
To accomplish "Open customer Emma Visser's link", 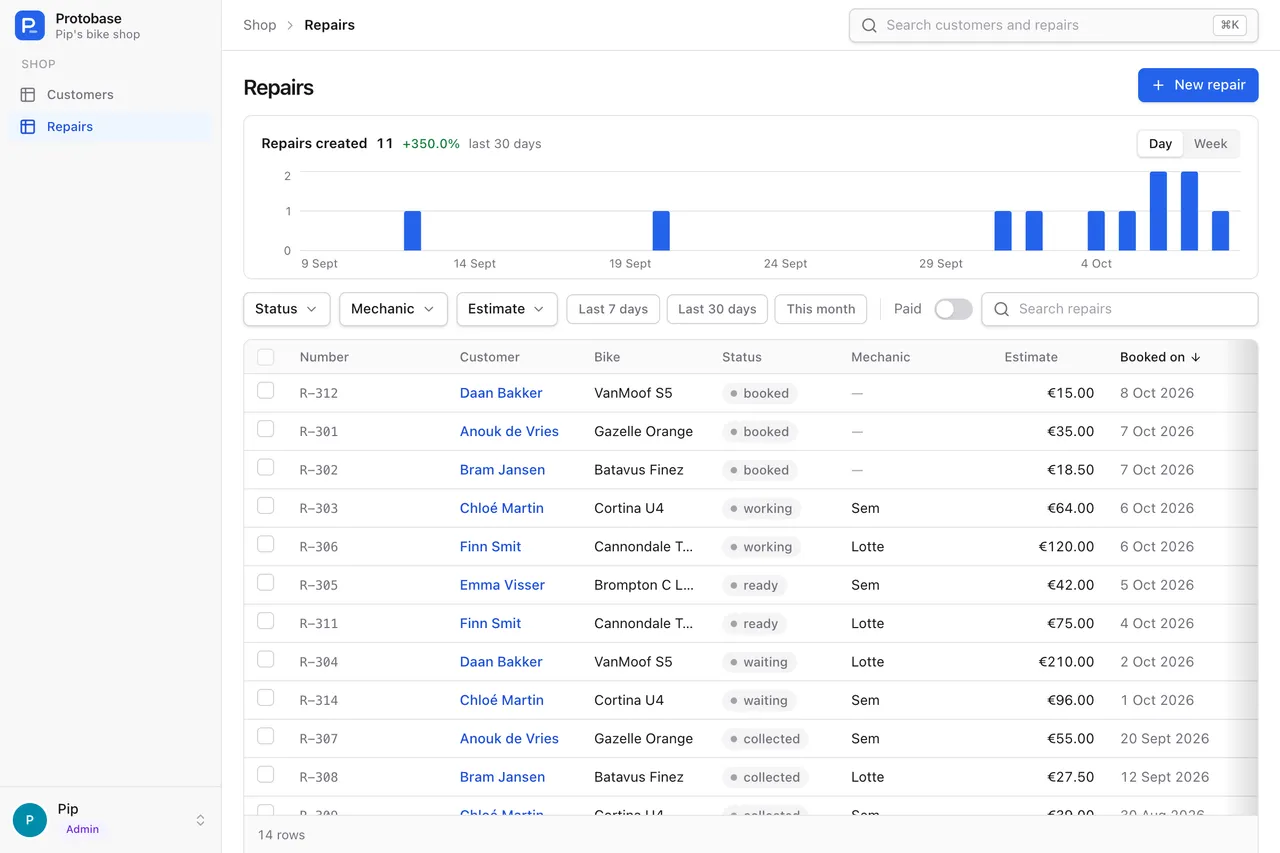I will tap(502, 585).
